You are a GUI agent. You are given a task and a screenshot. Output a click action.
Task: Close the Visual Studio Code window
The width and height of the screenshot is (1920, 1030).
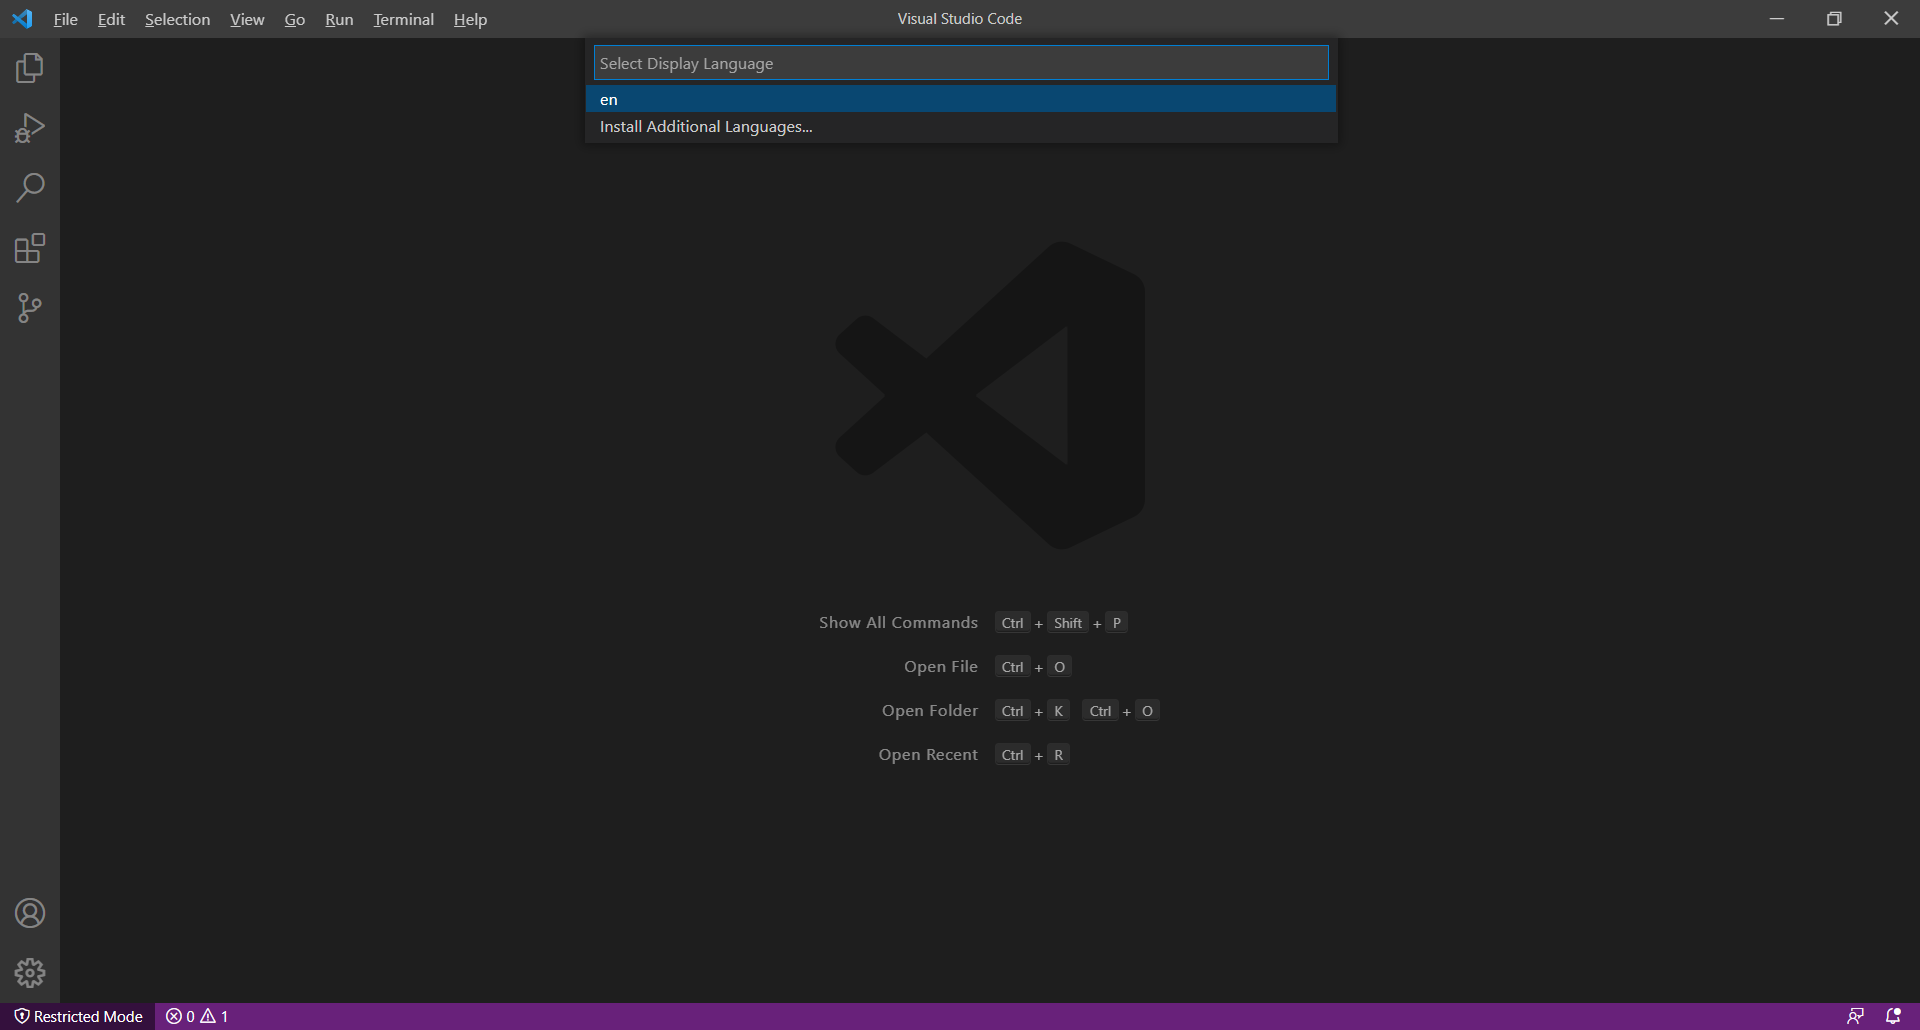click(1891, 19)
